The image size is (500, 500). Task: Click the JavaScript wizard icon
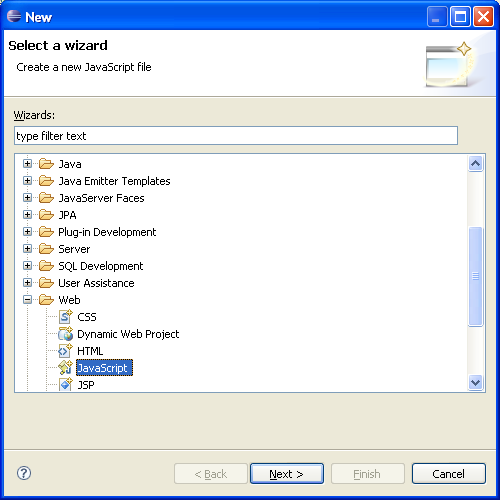65,368
